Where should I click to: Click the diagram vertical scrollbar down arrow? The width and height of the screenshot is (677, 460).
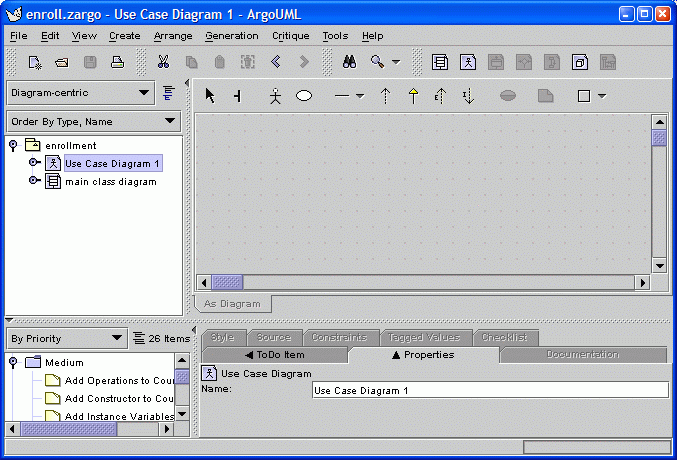(x=659, y=266)
